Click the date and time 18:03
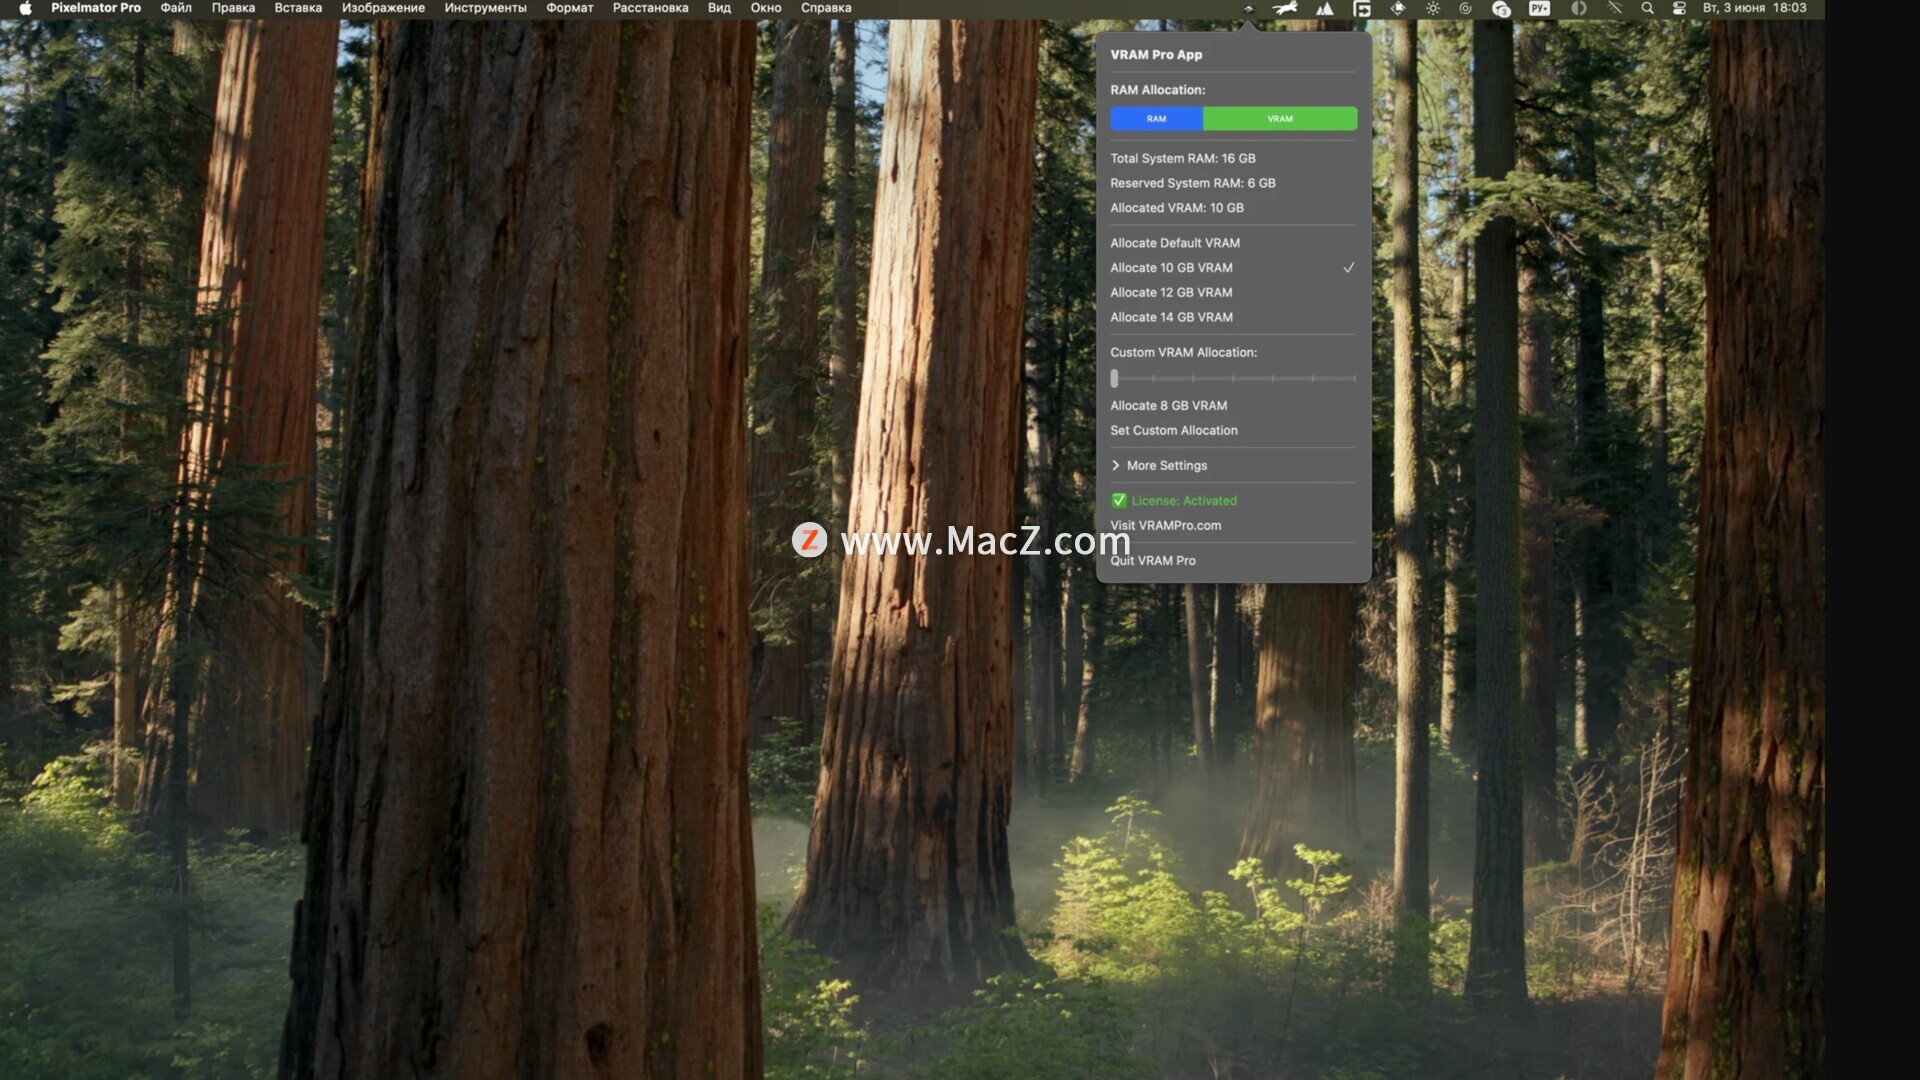 tap(1755, 8)
